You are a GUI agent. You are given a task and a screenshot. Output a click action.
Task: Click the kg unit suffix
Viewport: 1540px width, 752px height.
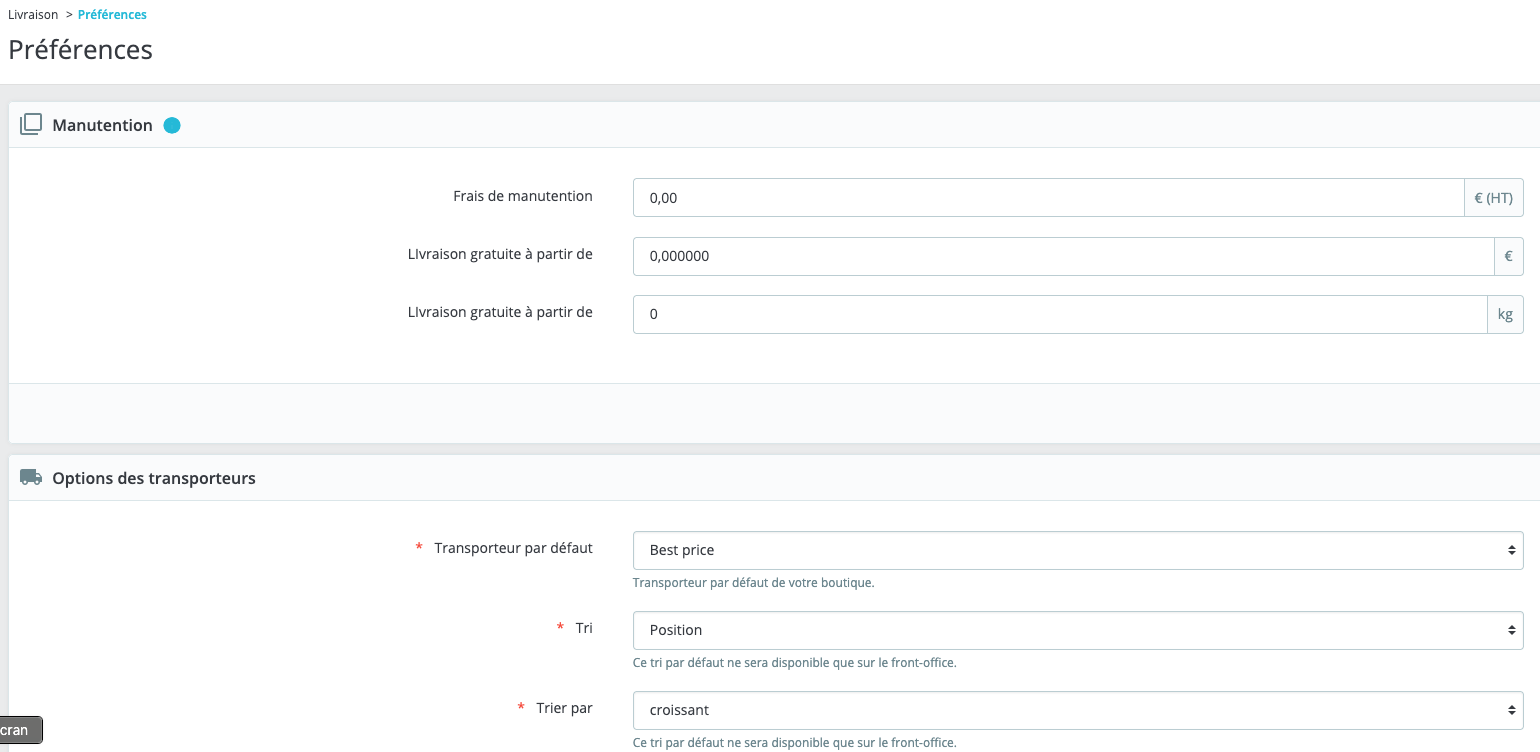1505,314
